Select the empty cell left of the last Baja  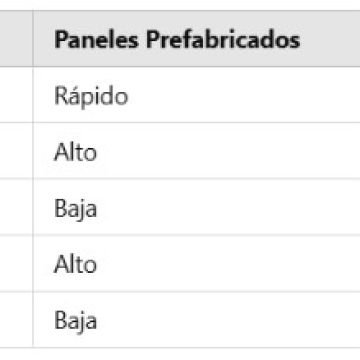click(x=16, y=320)
